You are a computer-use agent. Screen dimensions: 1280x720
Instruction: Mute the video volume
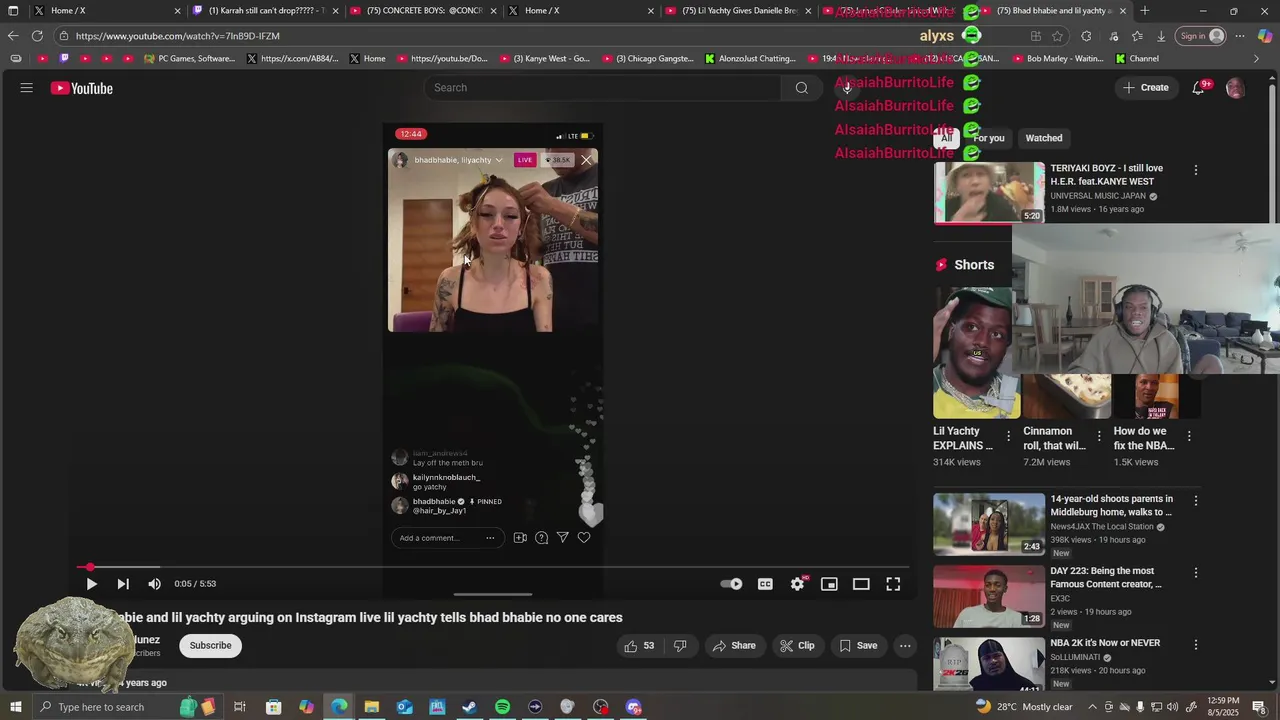click(x=154, y=584)
